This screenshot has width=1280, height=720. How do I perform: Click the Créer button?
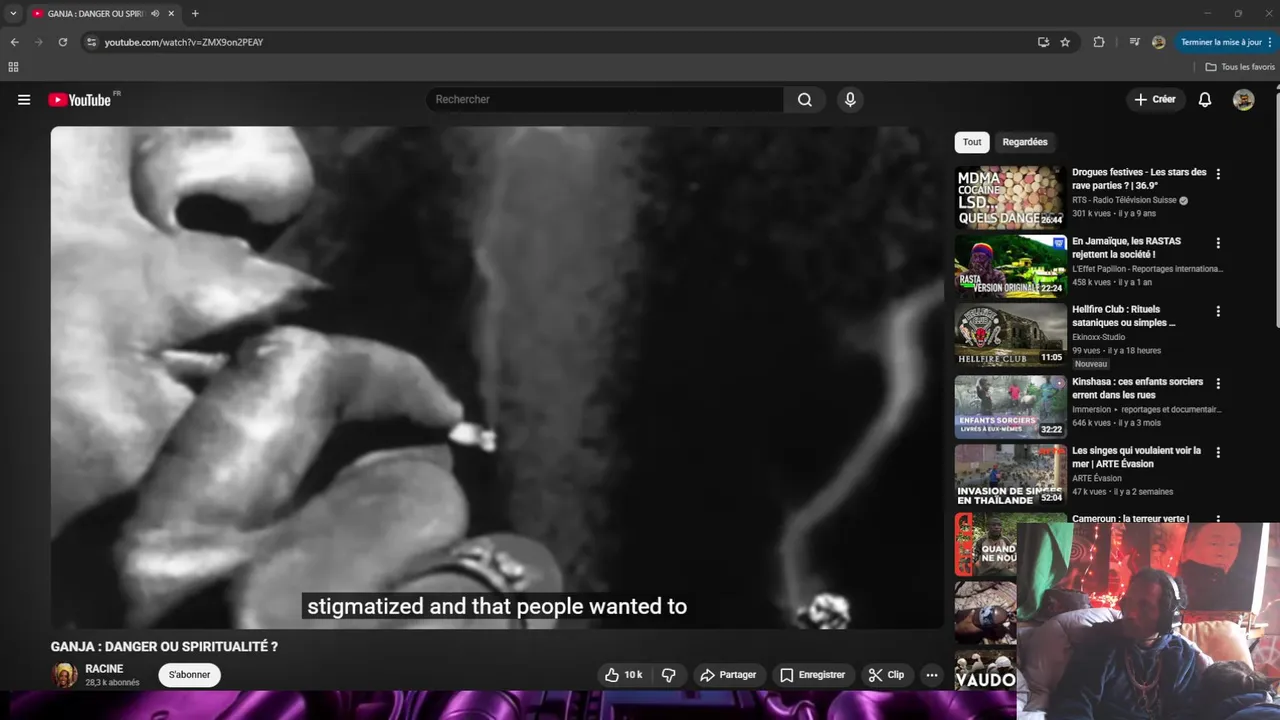[1155, 100]
